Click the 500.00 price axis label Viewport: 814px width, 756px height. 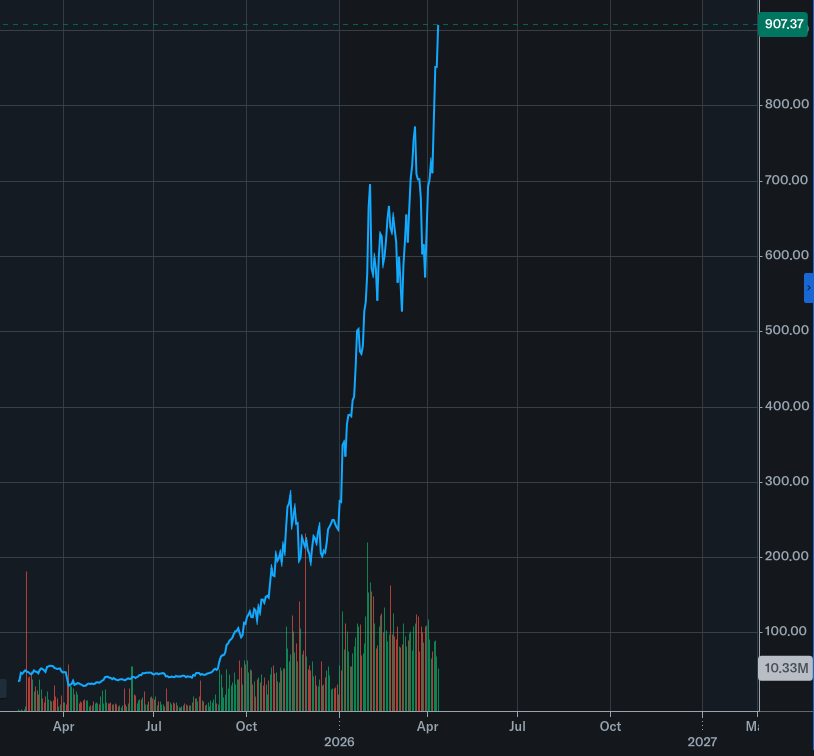pyautogui.click(x=787, y=330)
